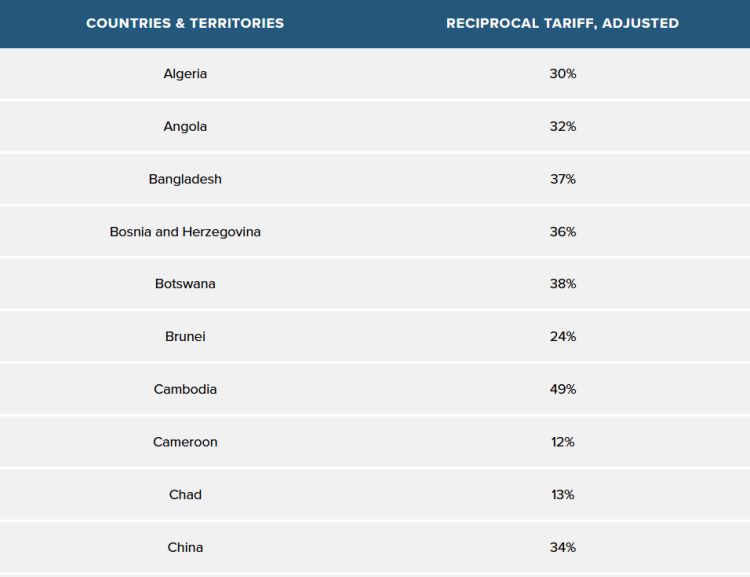Click China's 34% tariff value
The image size is (750, 577).
[562, 547]
